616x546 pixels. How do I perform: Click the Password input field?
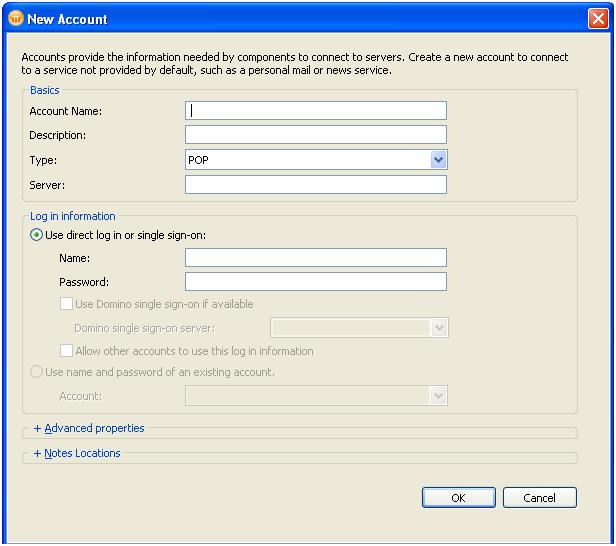(316, 282)
